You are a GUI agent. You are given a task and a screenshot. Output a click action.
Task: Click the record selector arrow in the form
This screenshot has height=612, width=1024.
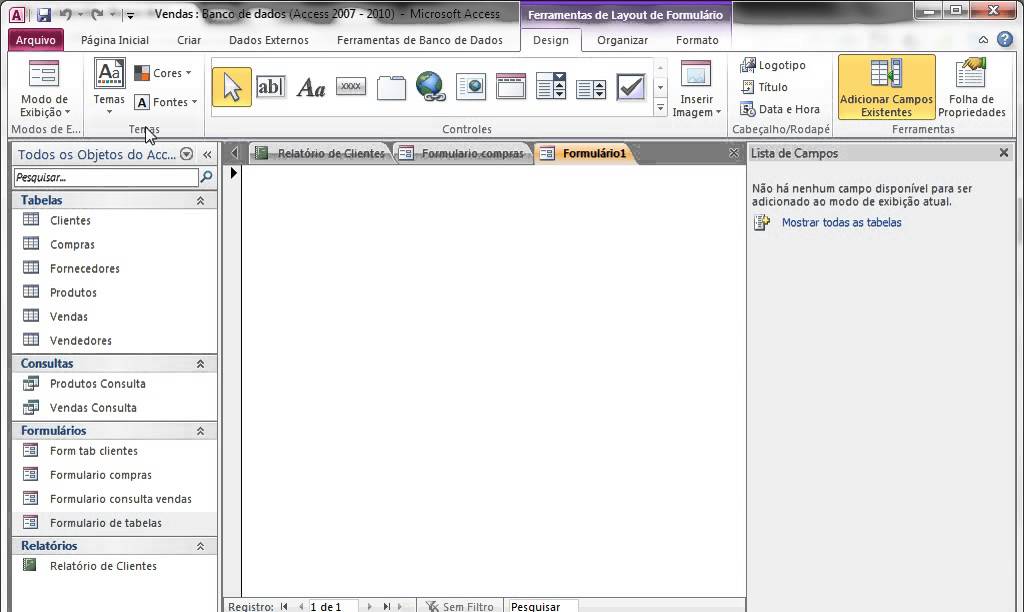[233, 173]
